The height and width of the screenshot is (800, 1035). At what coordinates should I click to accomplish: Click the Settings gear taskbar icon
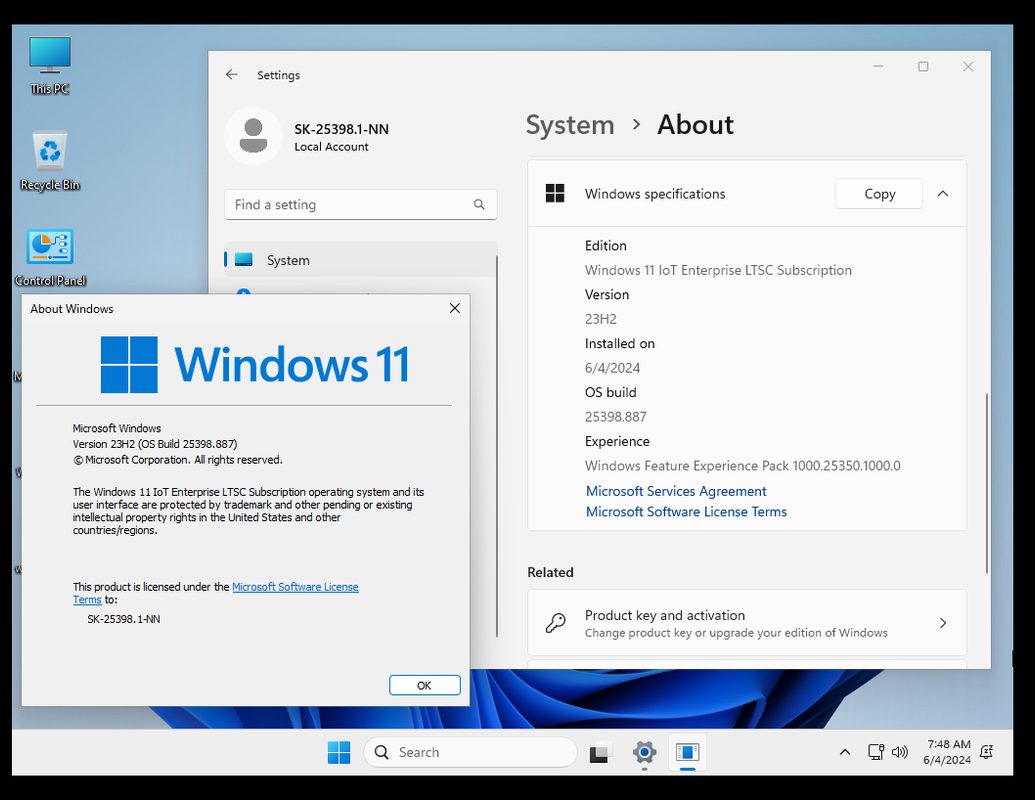[644, 752]
